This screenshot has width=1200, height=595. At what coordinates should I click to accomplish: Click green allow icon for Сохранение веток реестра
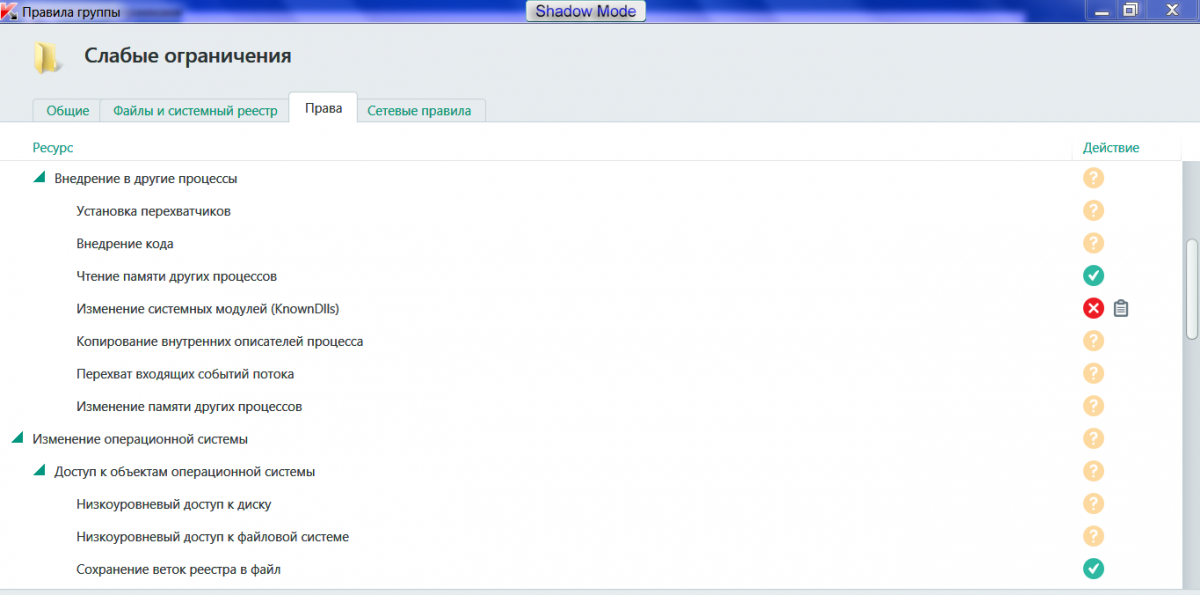click(1093, 569)
